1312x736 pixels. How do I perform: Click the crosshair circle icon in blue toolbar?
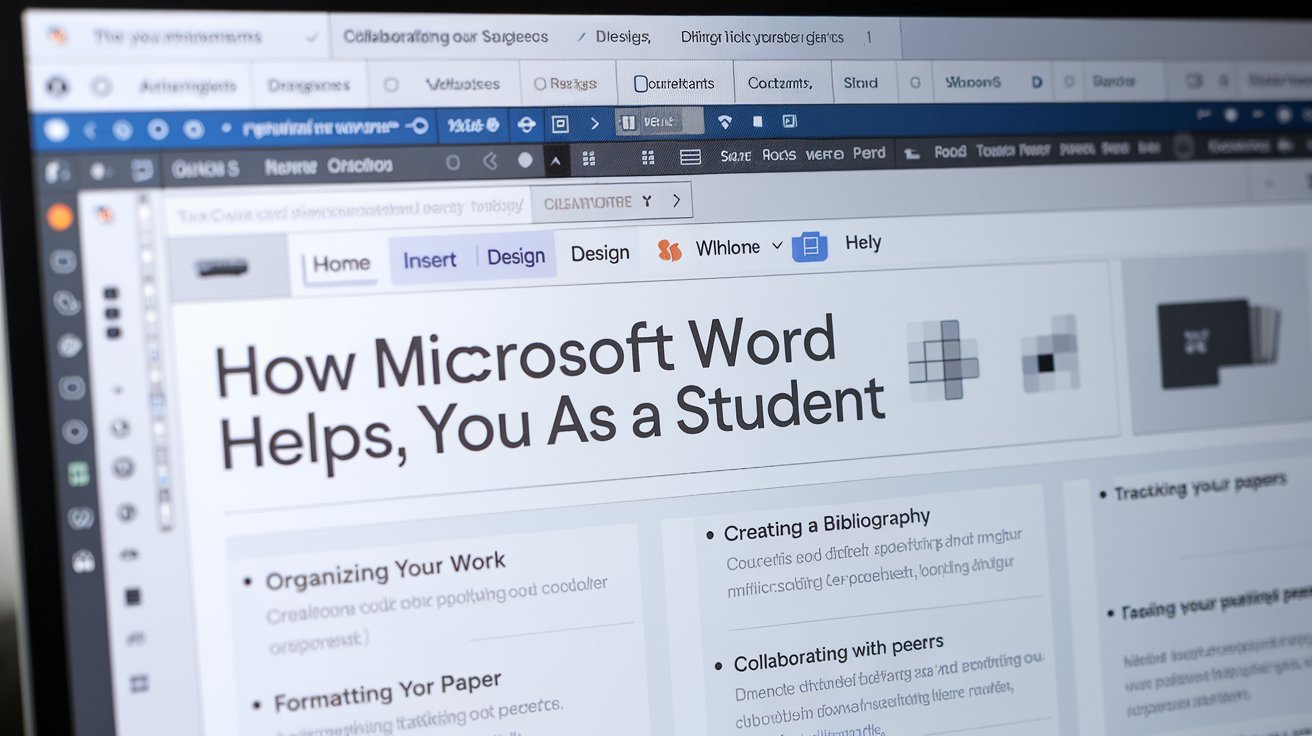pyautogui.click(x=526, y=125)
